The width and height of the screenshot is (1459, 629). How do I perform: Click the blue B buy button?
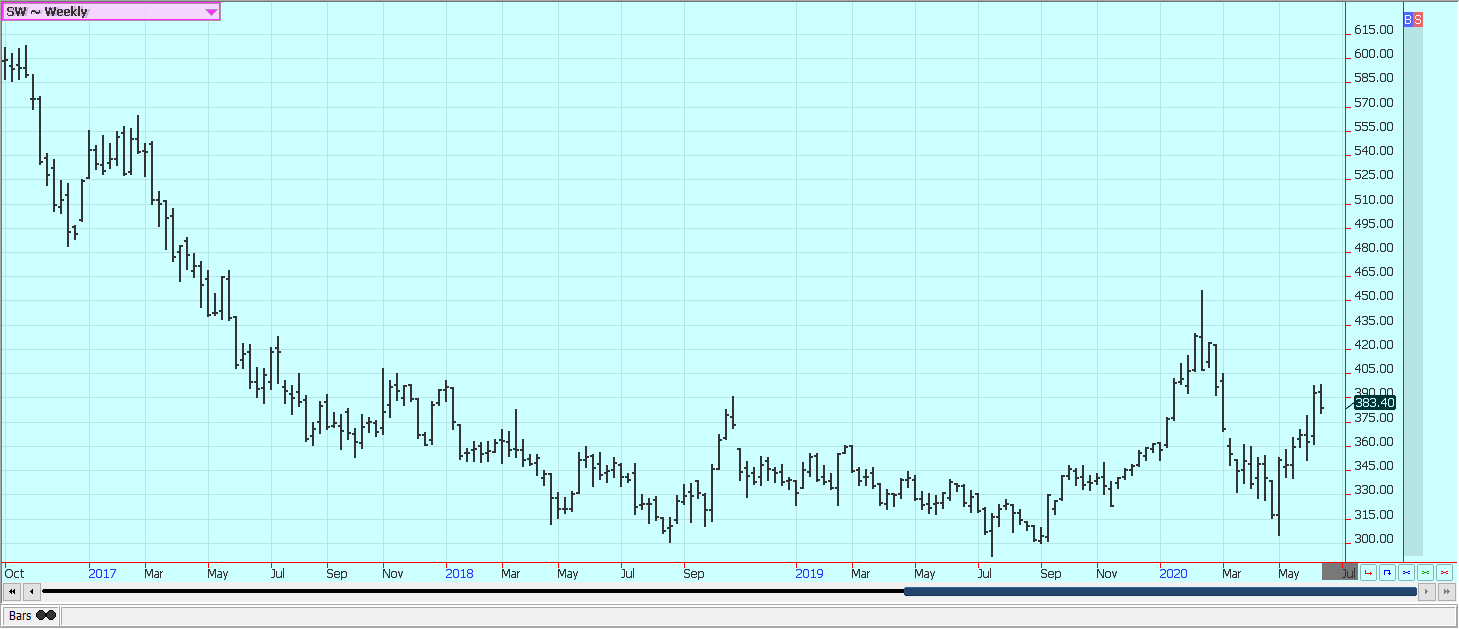click(x=1408, y=20)
